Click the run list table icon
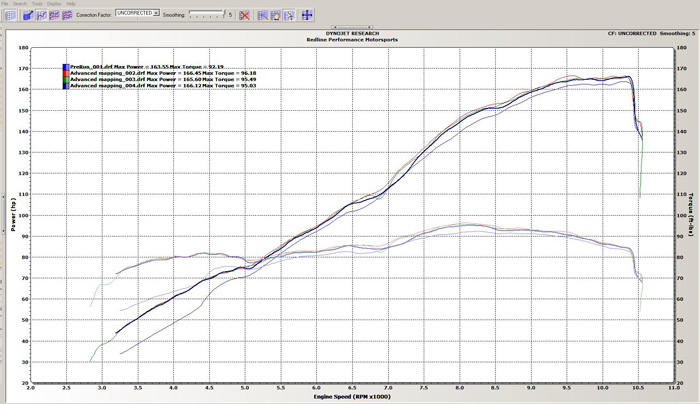The height and width of the screenshot is (404, 700). point(10,15)
